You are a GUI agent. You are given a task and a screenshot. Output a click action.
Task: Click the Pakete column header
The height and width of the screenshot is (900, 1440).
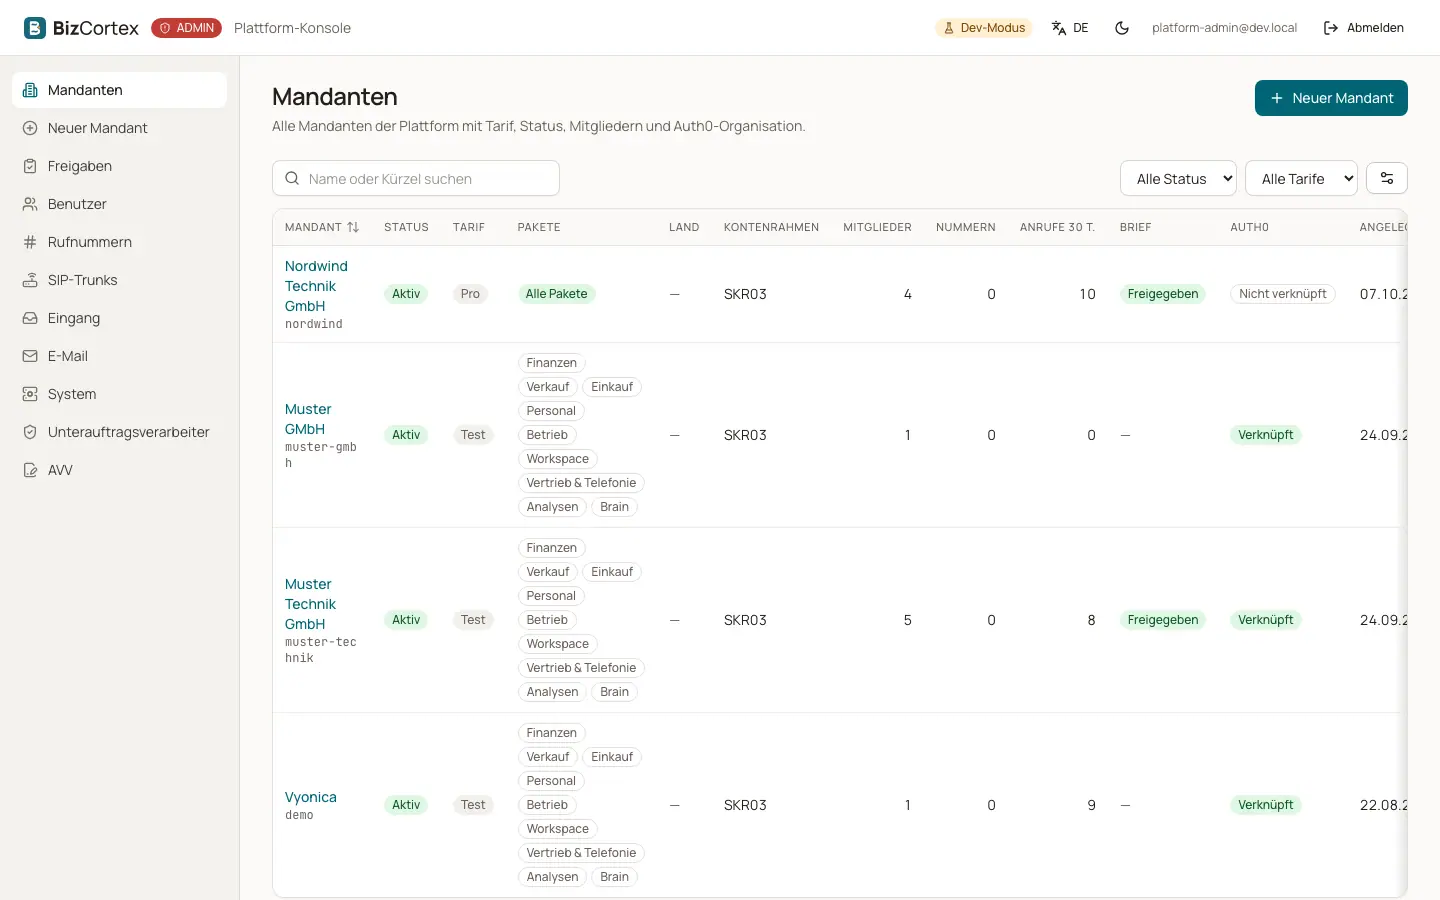point(539,227)
